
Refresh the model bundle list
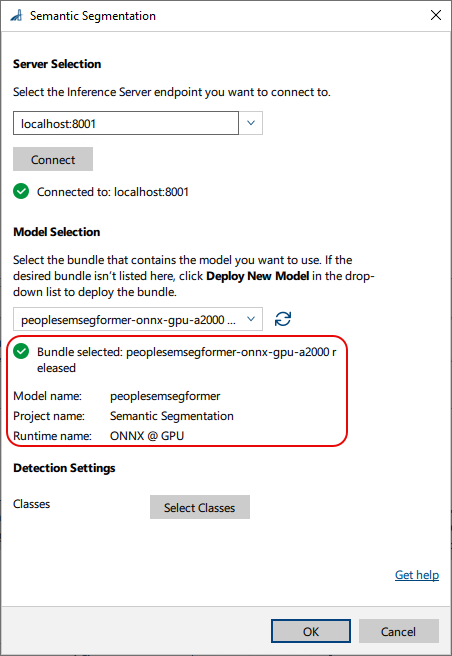(x=283, y=319)
